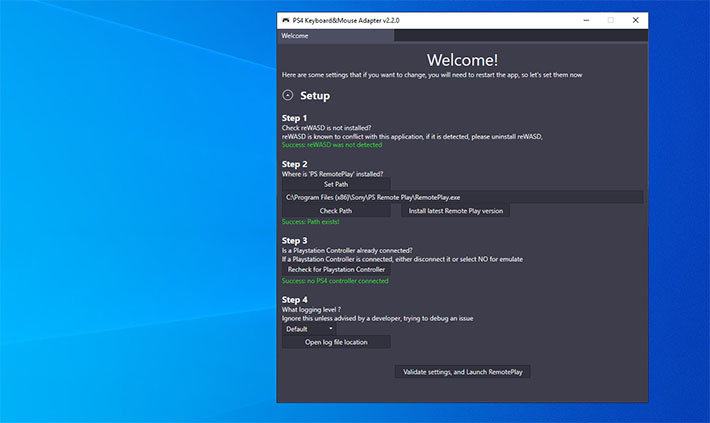Click 'What logging level ?' label

point(311,310)
